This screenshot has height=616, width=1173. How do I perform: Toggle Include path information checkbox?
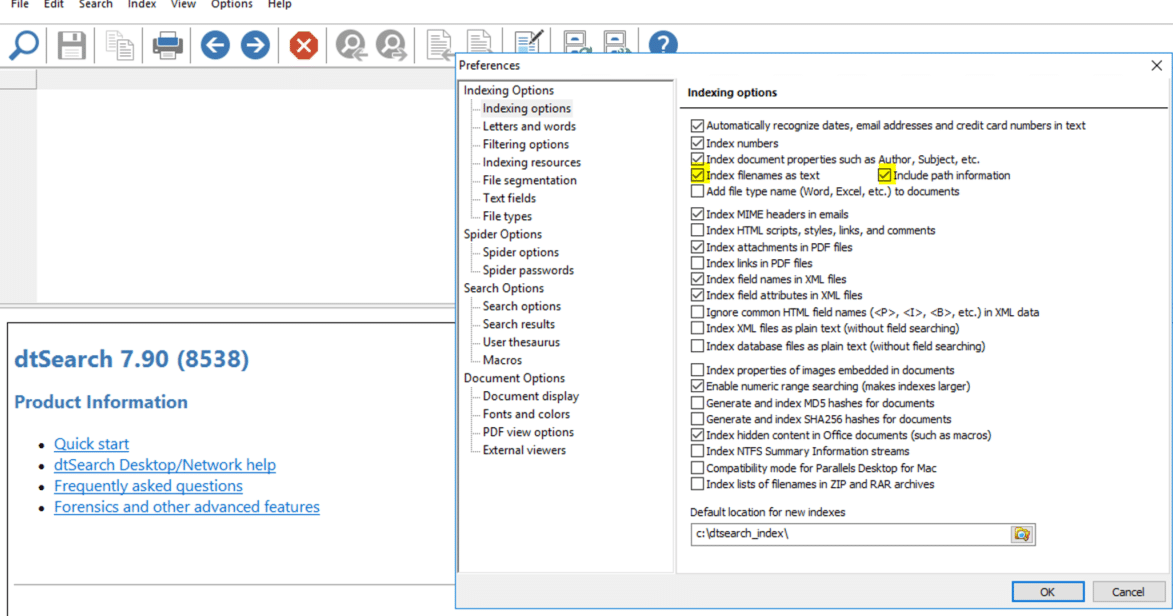tap(884, 175)
